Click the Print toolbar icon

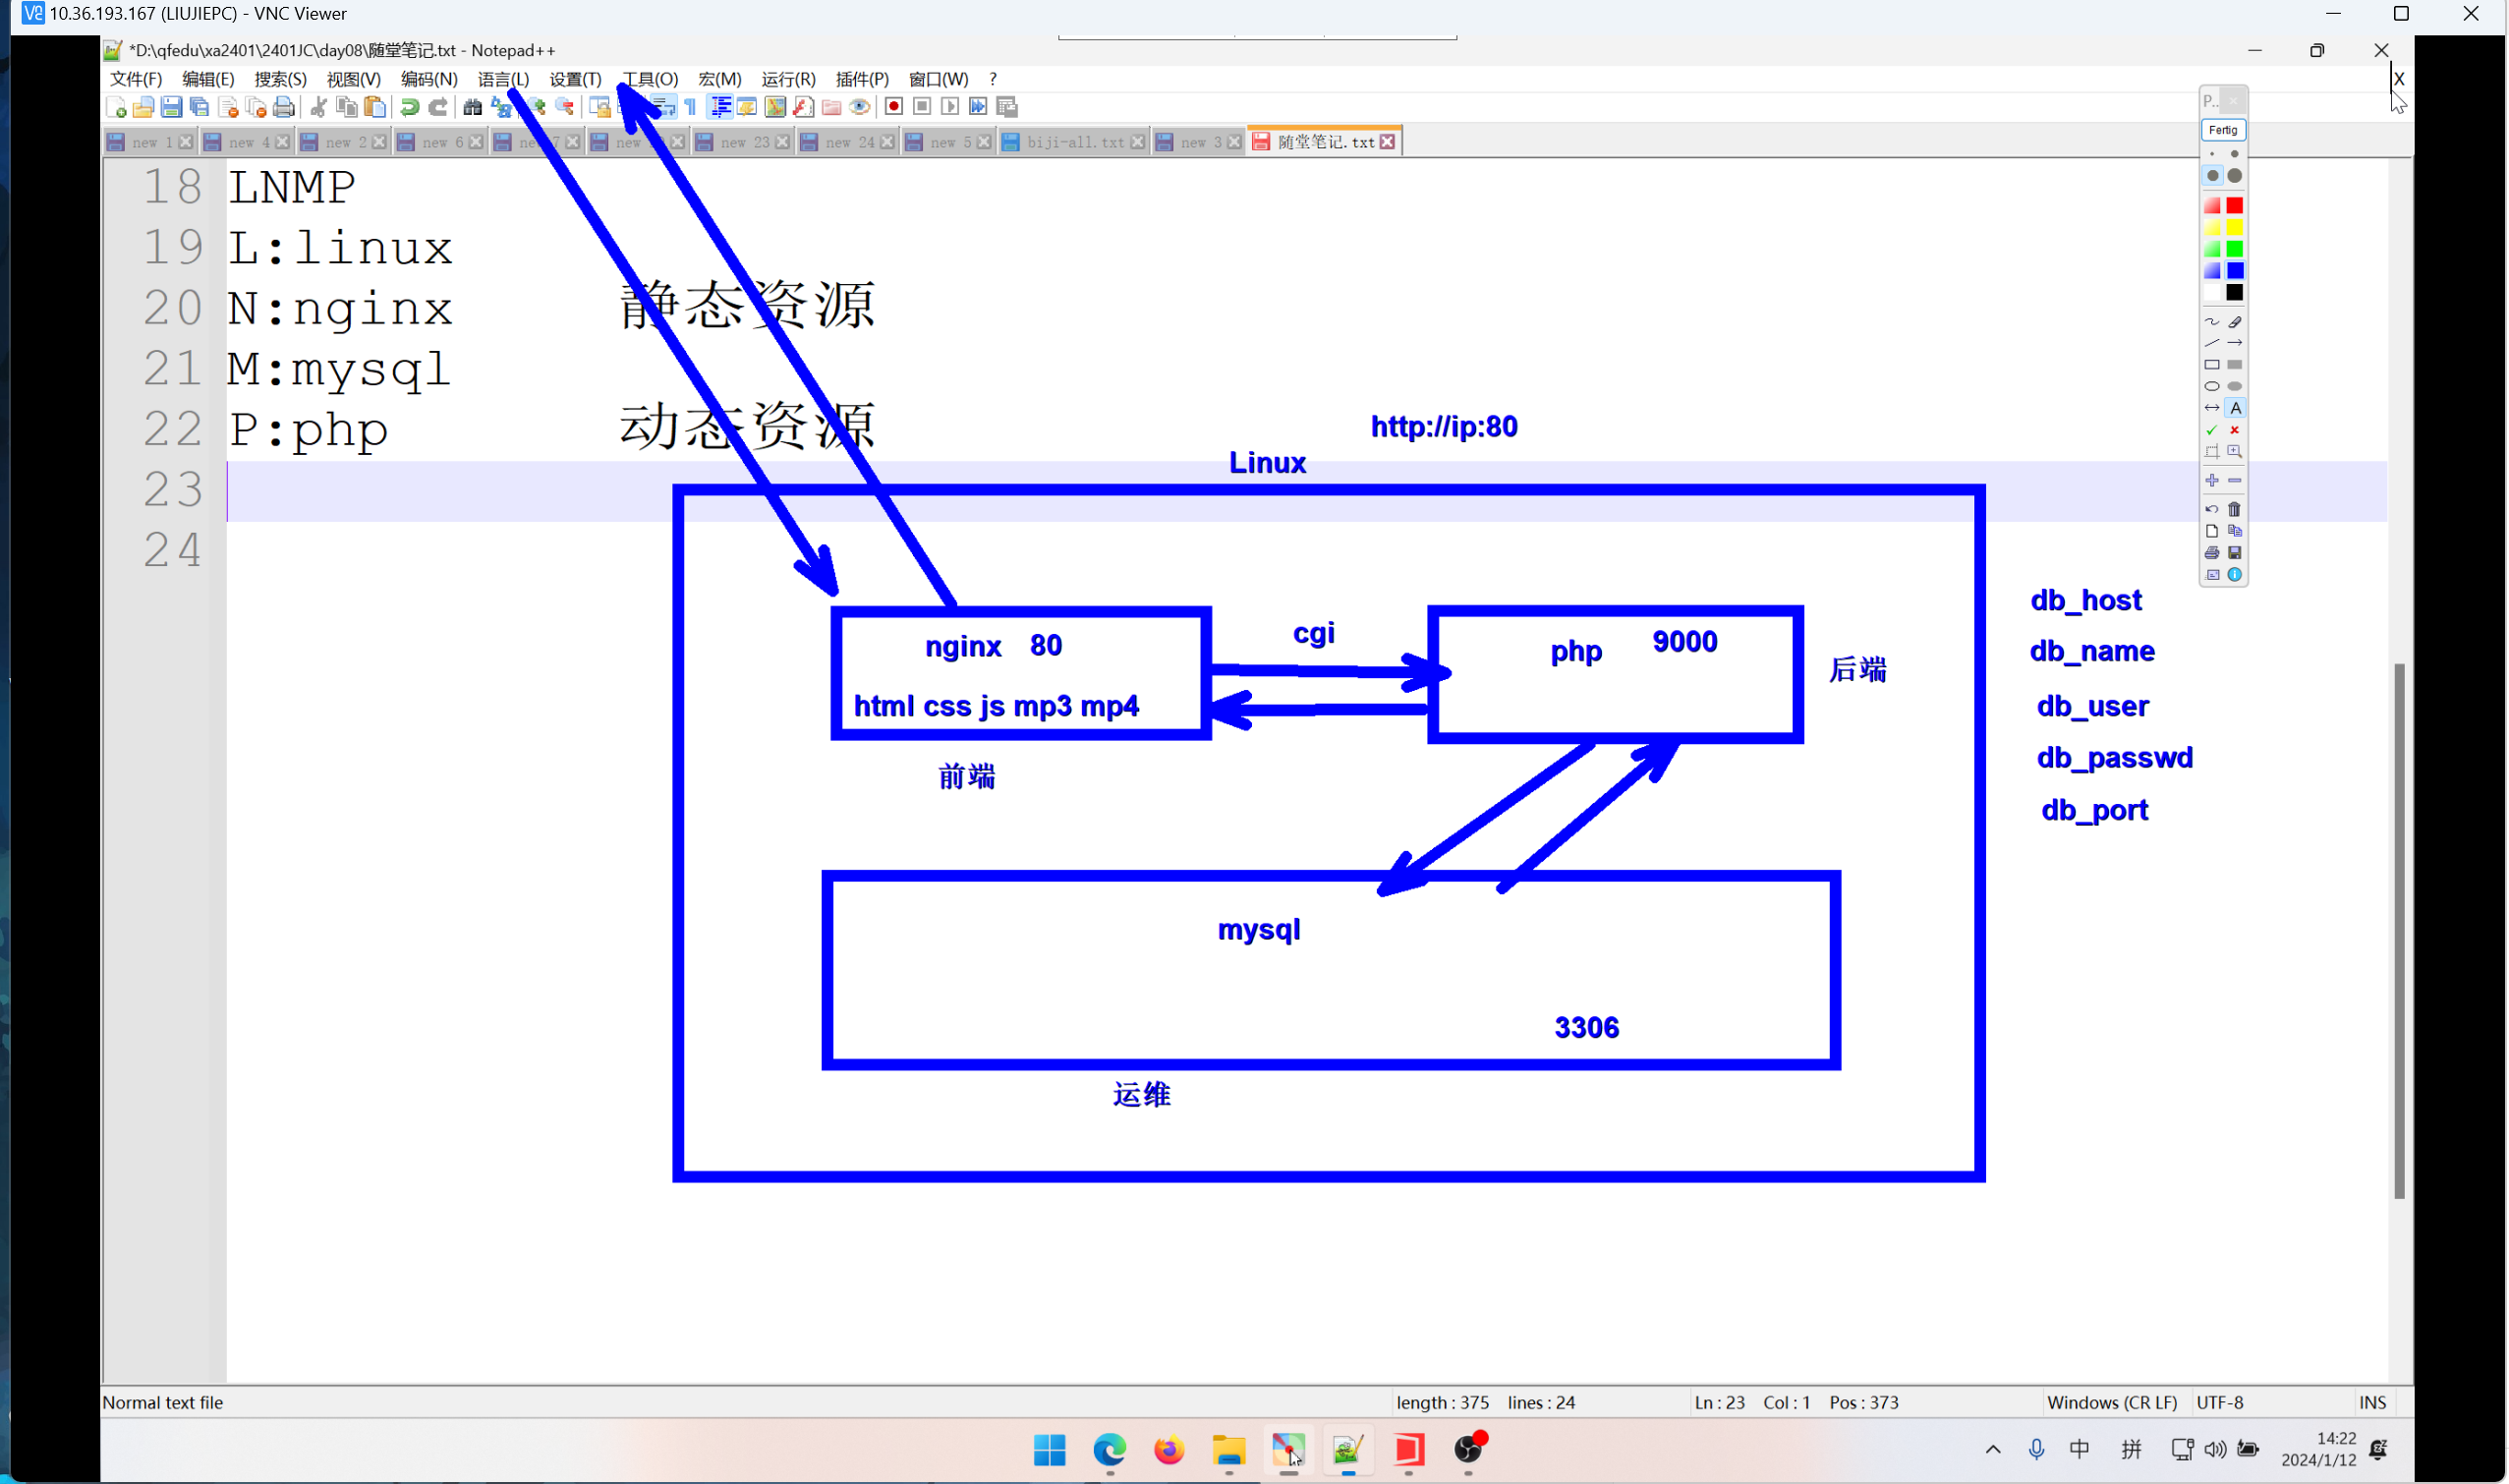[284, 107]
